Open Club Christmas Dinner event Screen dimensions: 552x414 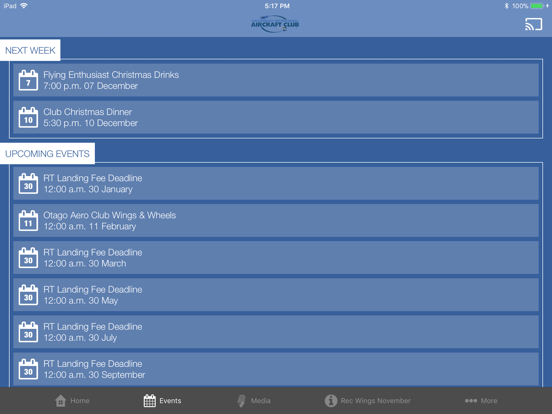(x=276, y=117)
